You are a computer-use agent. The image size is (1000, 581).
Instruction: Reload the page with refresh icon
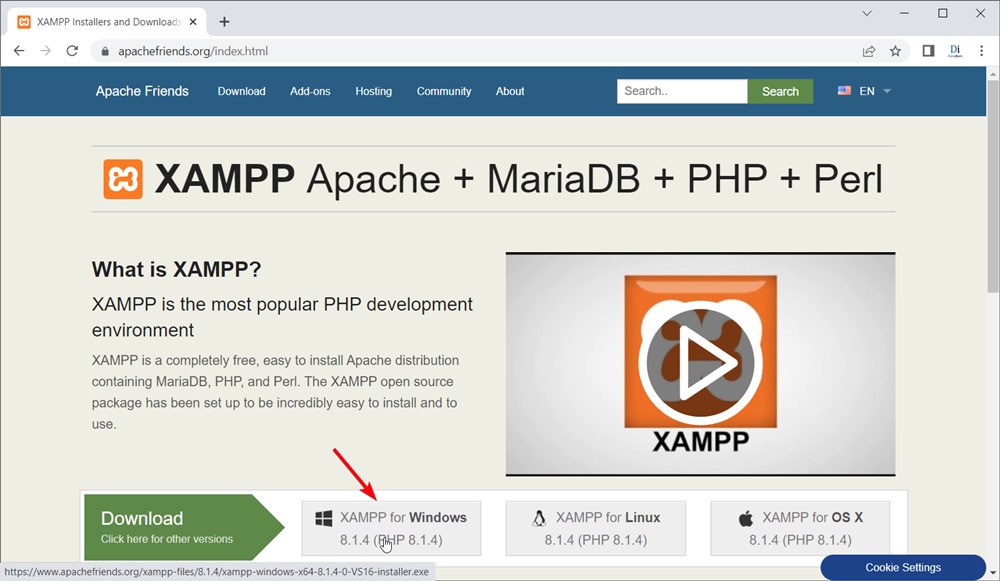pos(72,51)
